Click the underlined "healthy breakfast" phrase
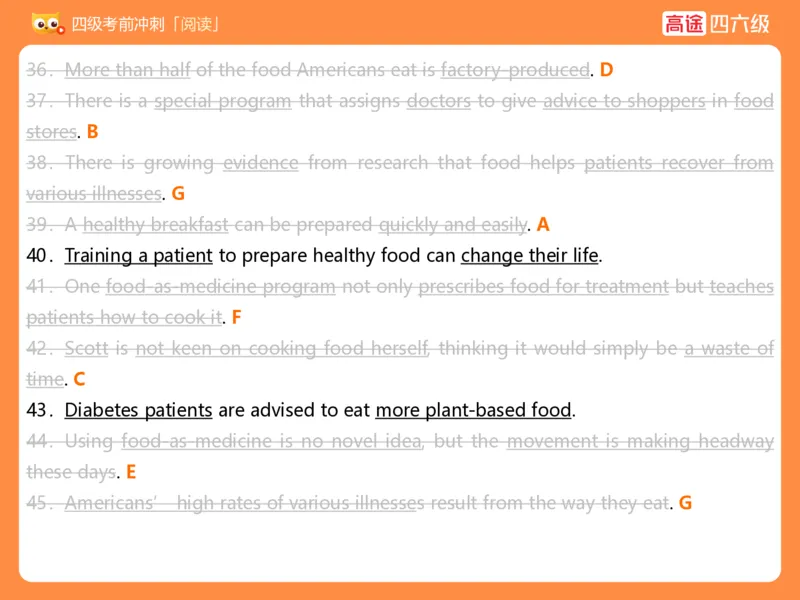This screenshot has width=800, height=600. tap(156, 224)
